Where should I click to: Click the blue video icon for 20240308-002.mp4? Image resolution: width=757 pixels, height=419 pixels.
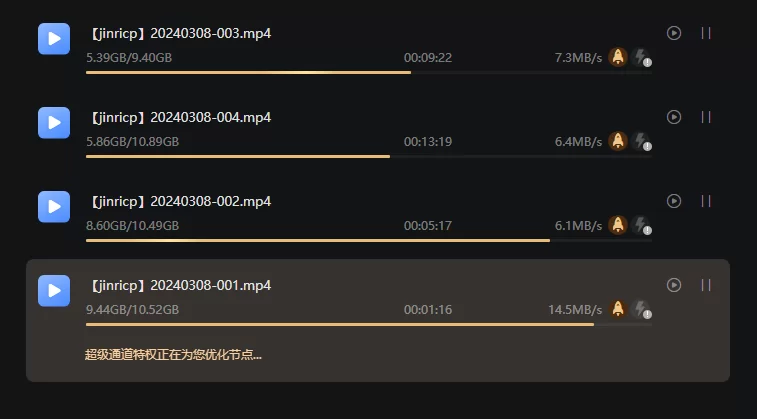tap(54, 207)
